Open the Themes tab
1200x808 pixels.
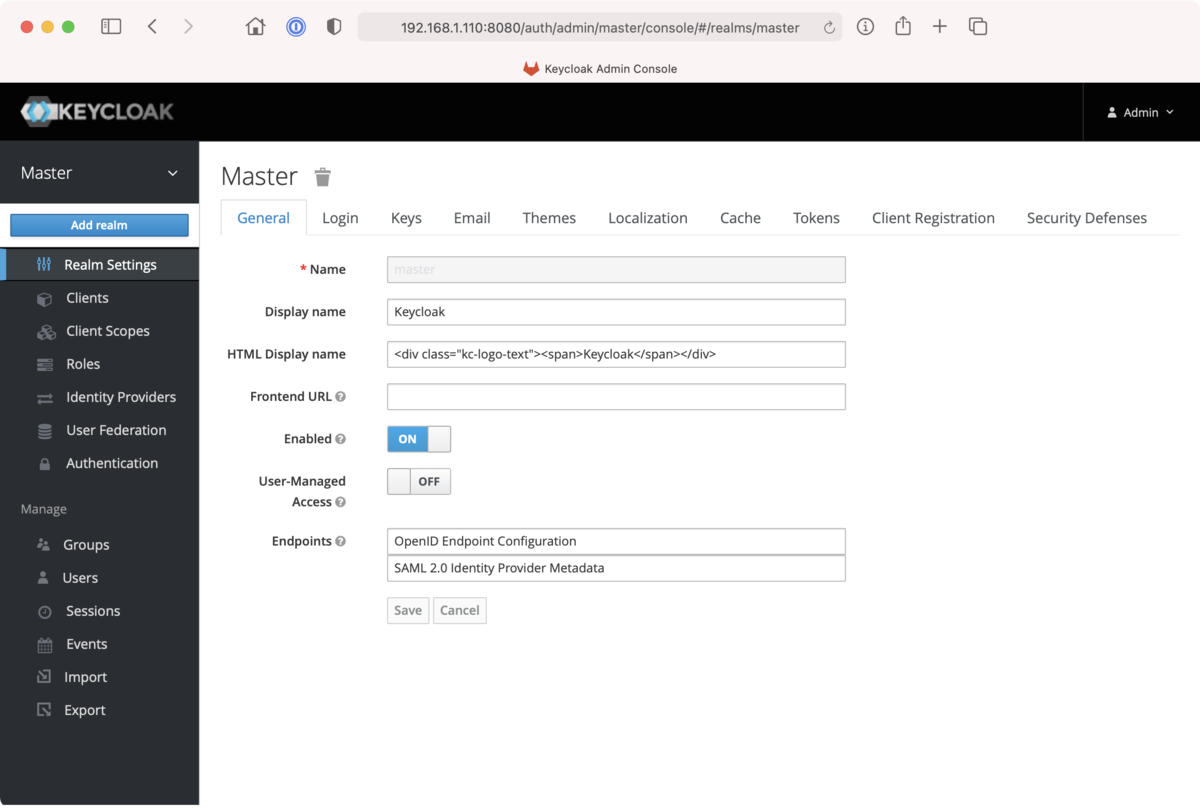(x=549, y=218)
